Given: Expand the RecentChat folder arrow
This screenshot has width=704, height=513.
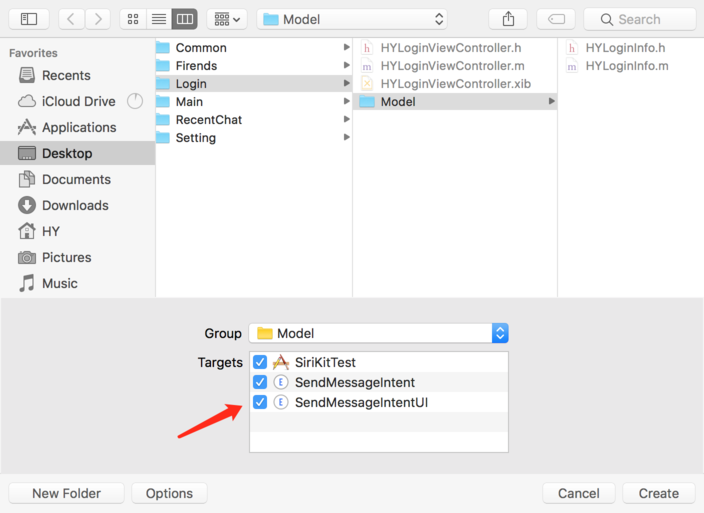Looking at the screenshot, I should [346, 119].
